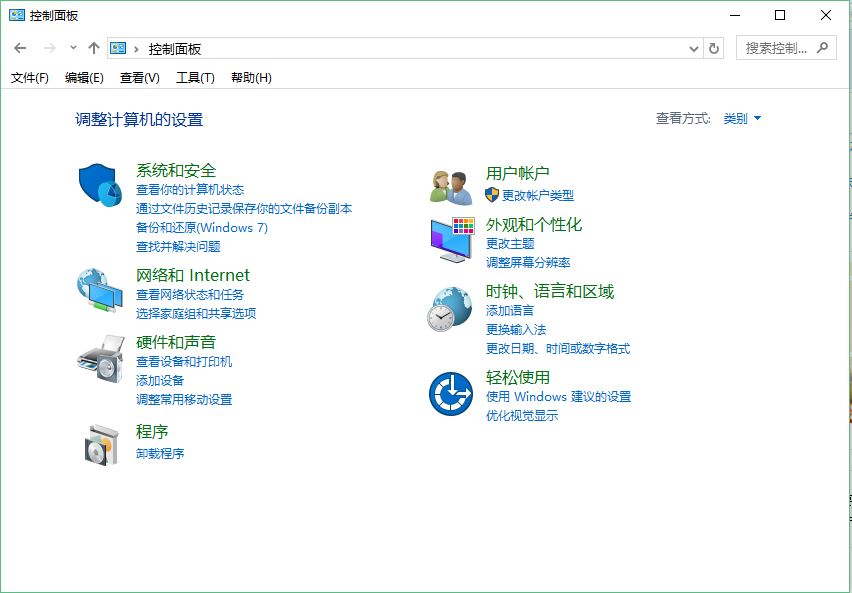The width and height of the screenshot is (852, 593).
Task: Open the Appearance and Personalization monitor icon
Action: click(452, 240)
